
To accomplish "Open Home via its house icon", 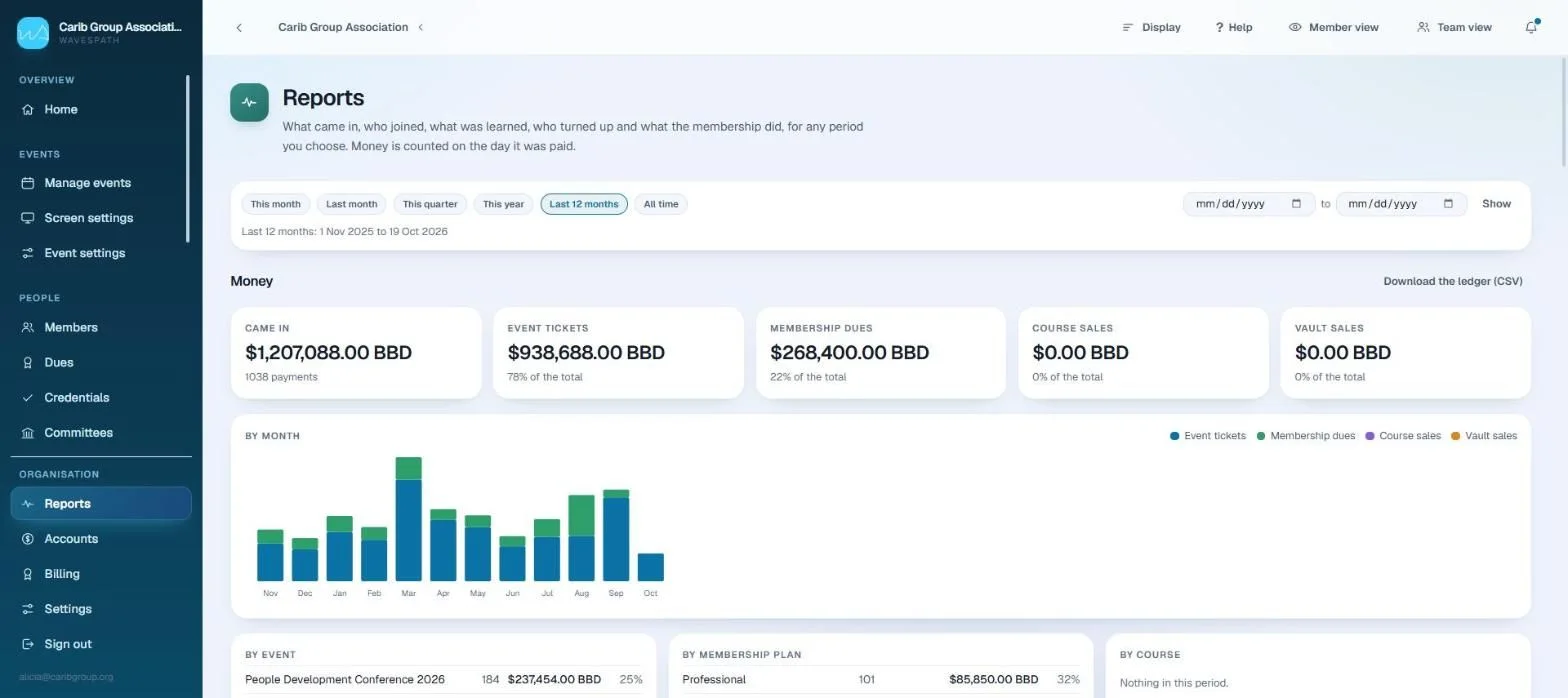I will [28, 110].
